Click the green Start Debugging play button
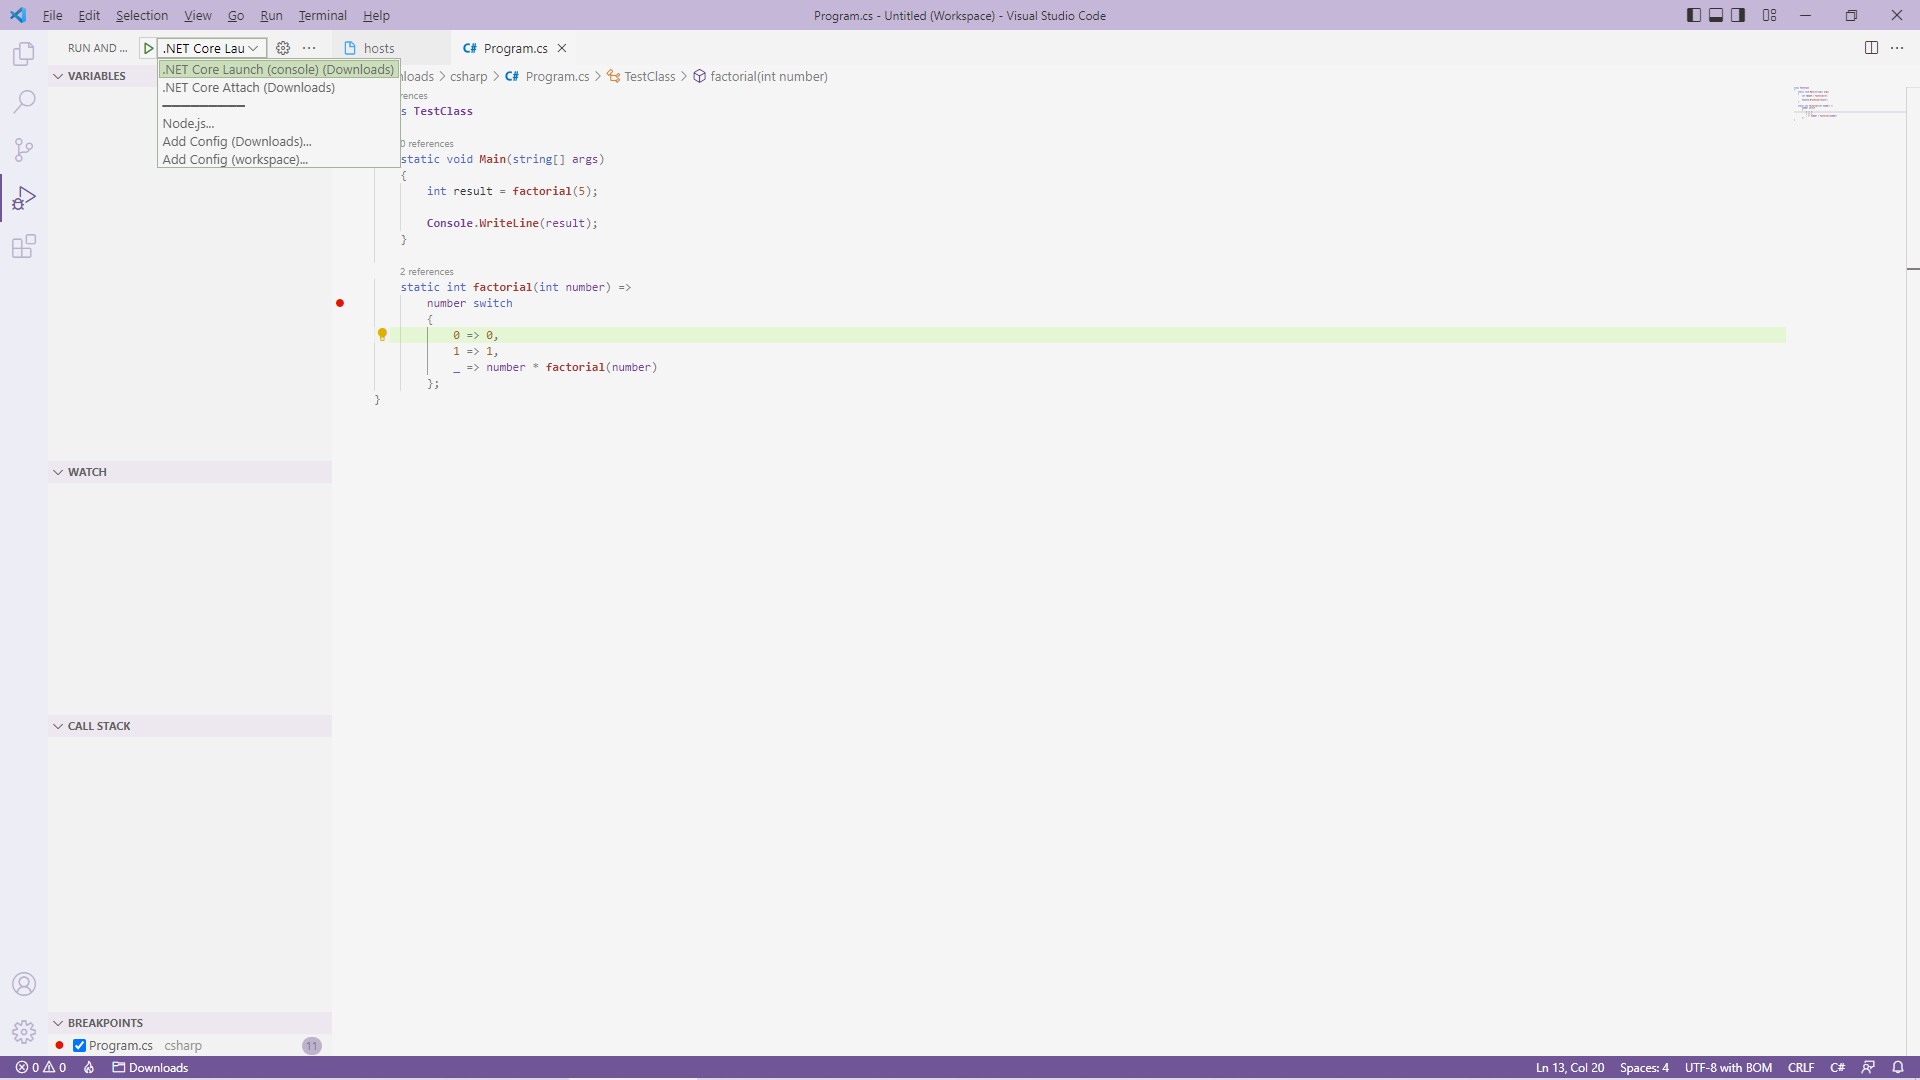The width and height of the screenshot is (1920, 1080). pyautogui.click(x=148, y=48)
